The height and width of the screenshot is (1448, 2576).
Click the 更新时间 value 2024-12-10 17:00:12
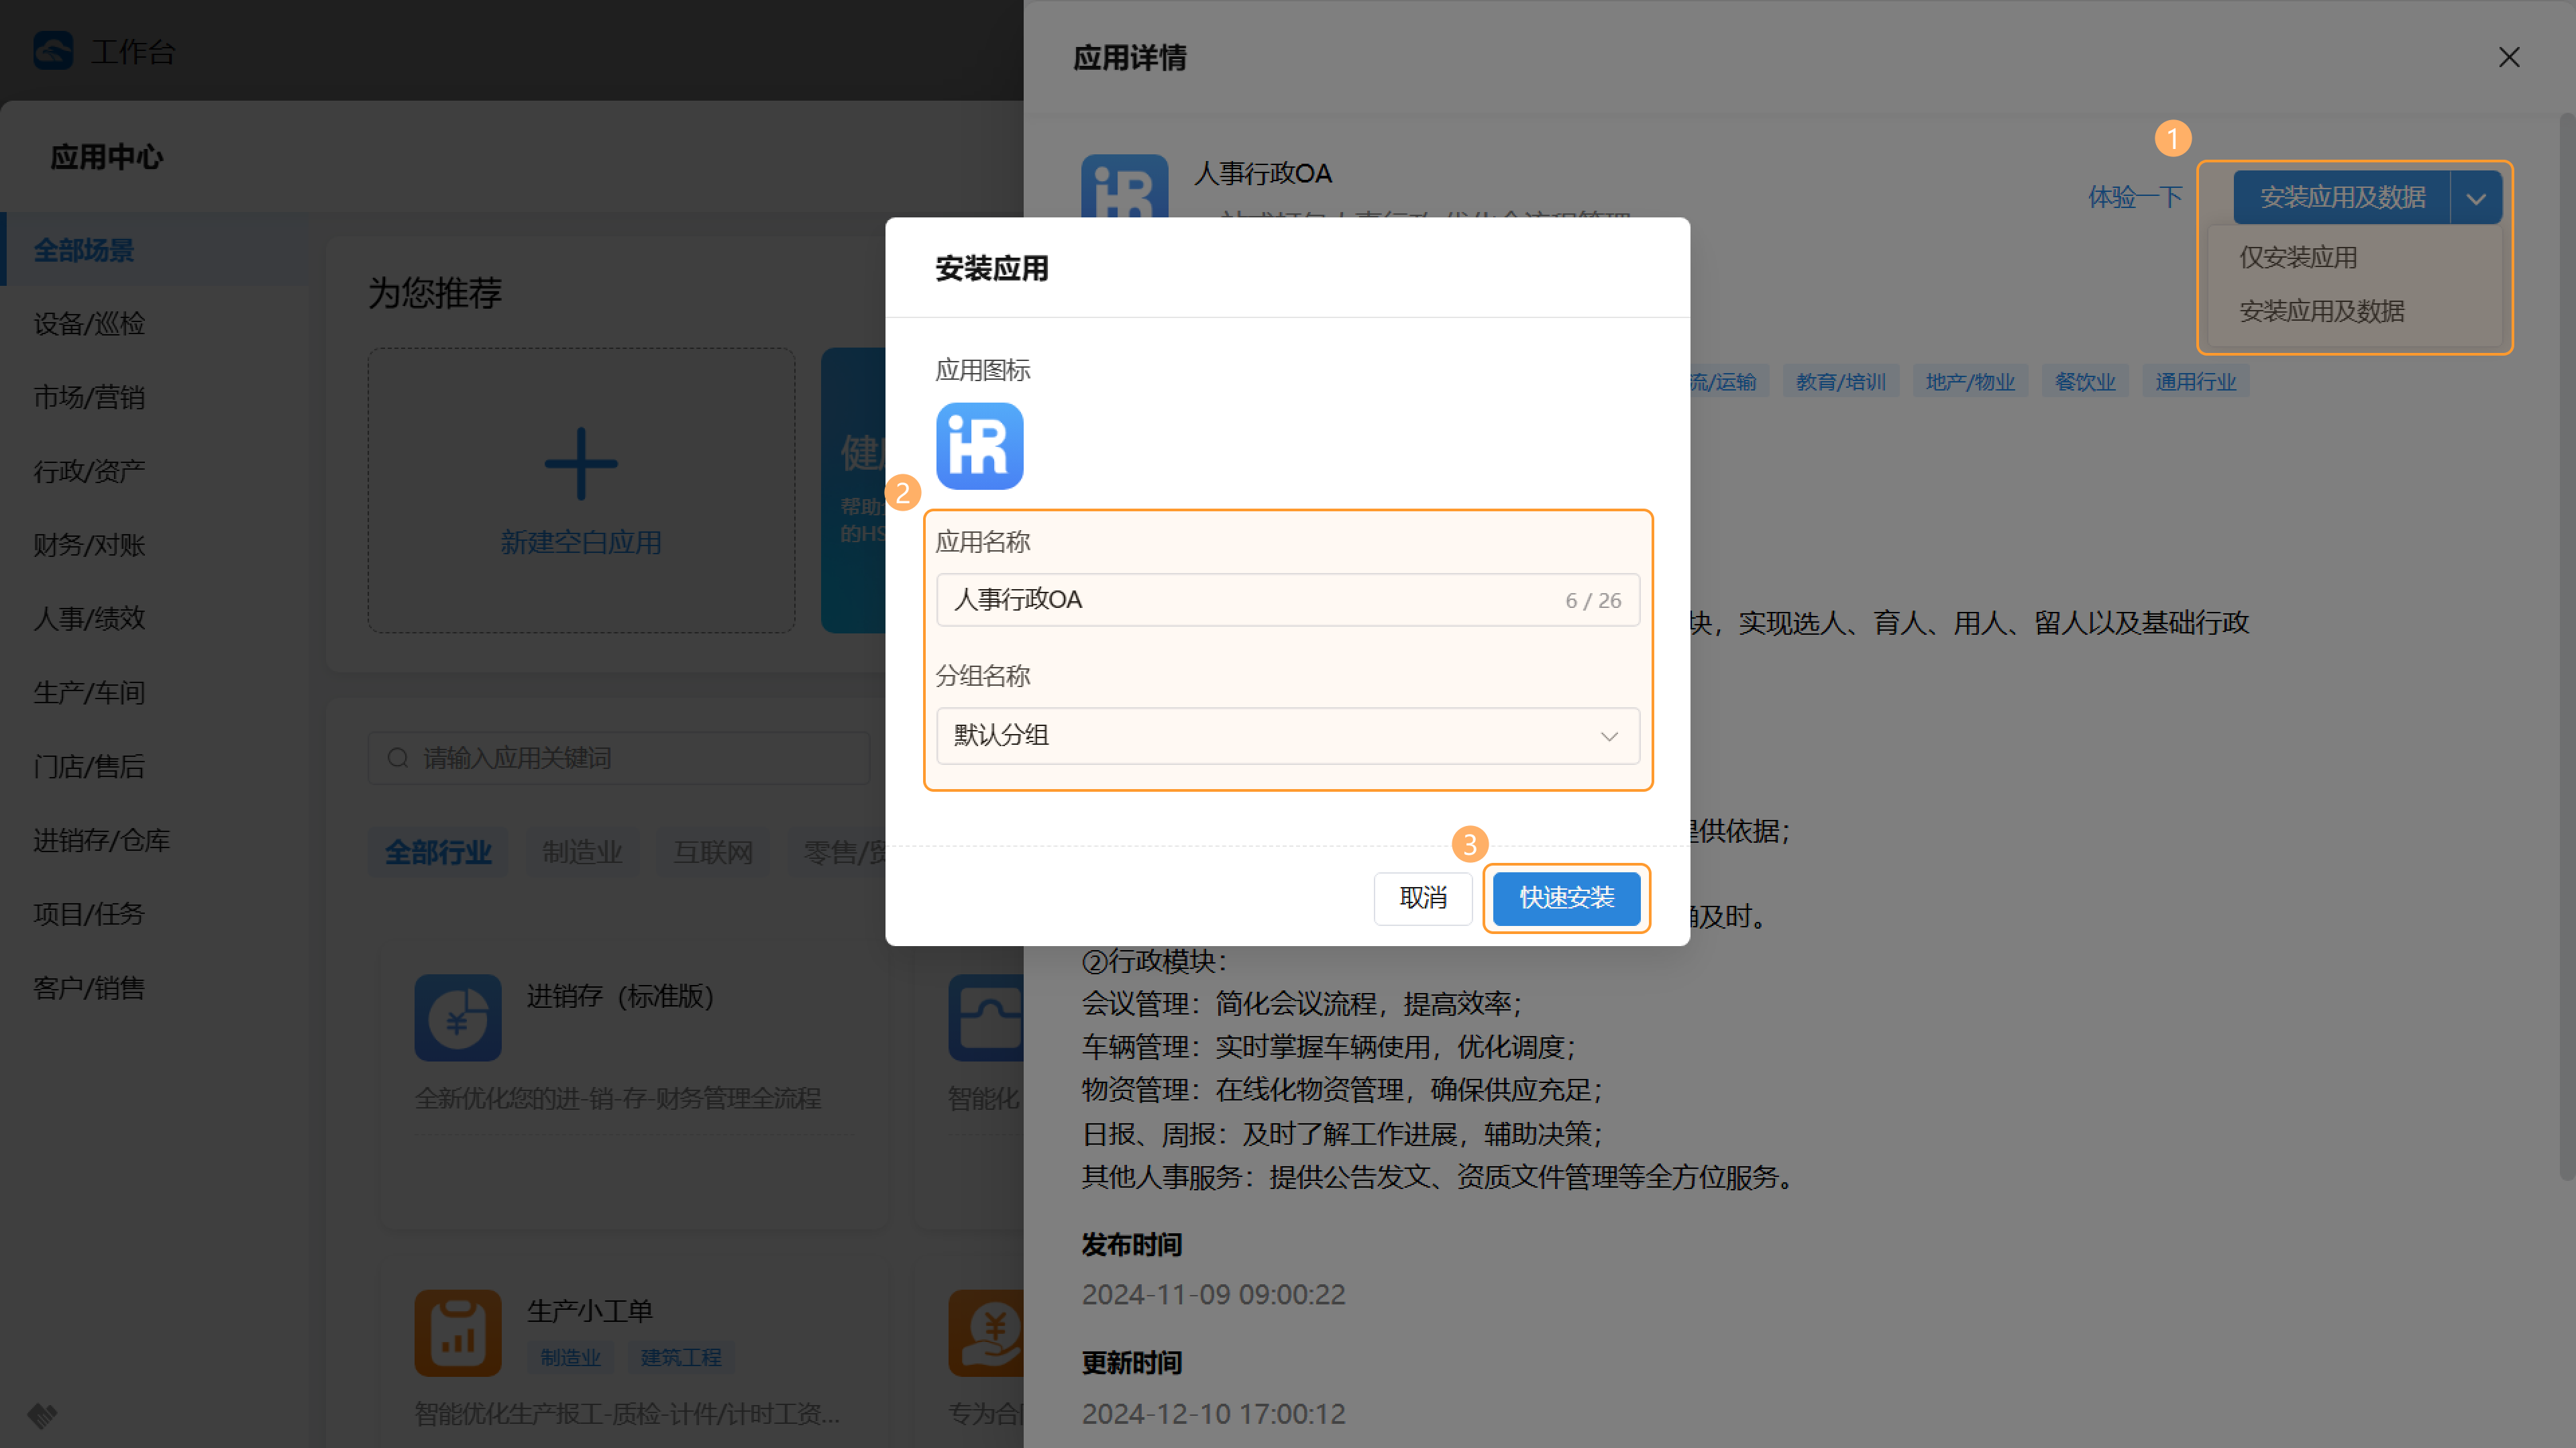(x=1213, y=1413)
